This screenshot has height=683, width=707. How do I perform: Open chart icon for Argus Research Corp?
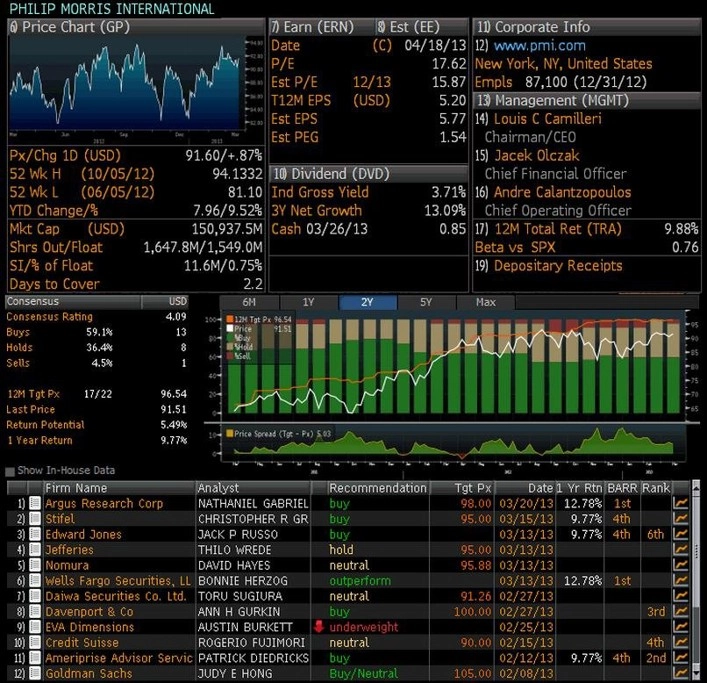tap(680, 503)
